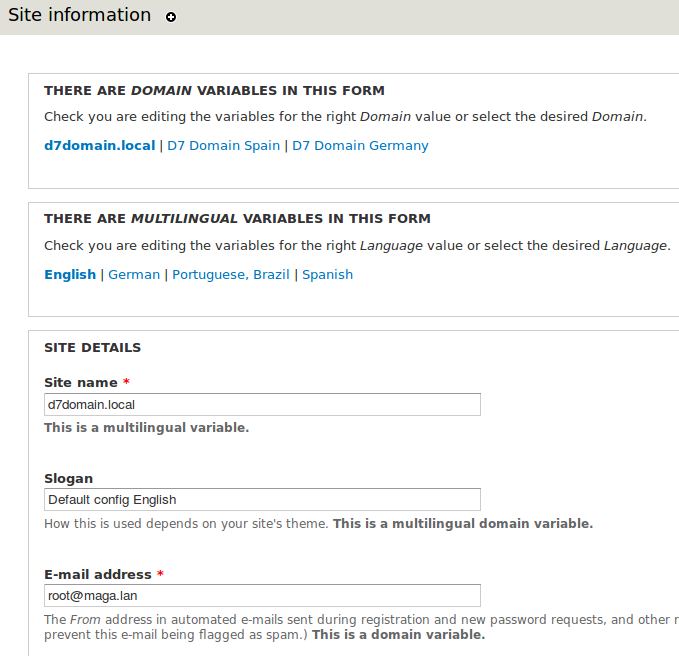This screenshot has height=656, width=679.
Task: Click the red asterisk next to E-mail address
Action: [160, 574]
